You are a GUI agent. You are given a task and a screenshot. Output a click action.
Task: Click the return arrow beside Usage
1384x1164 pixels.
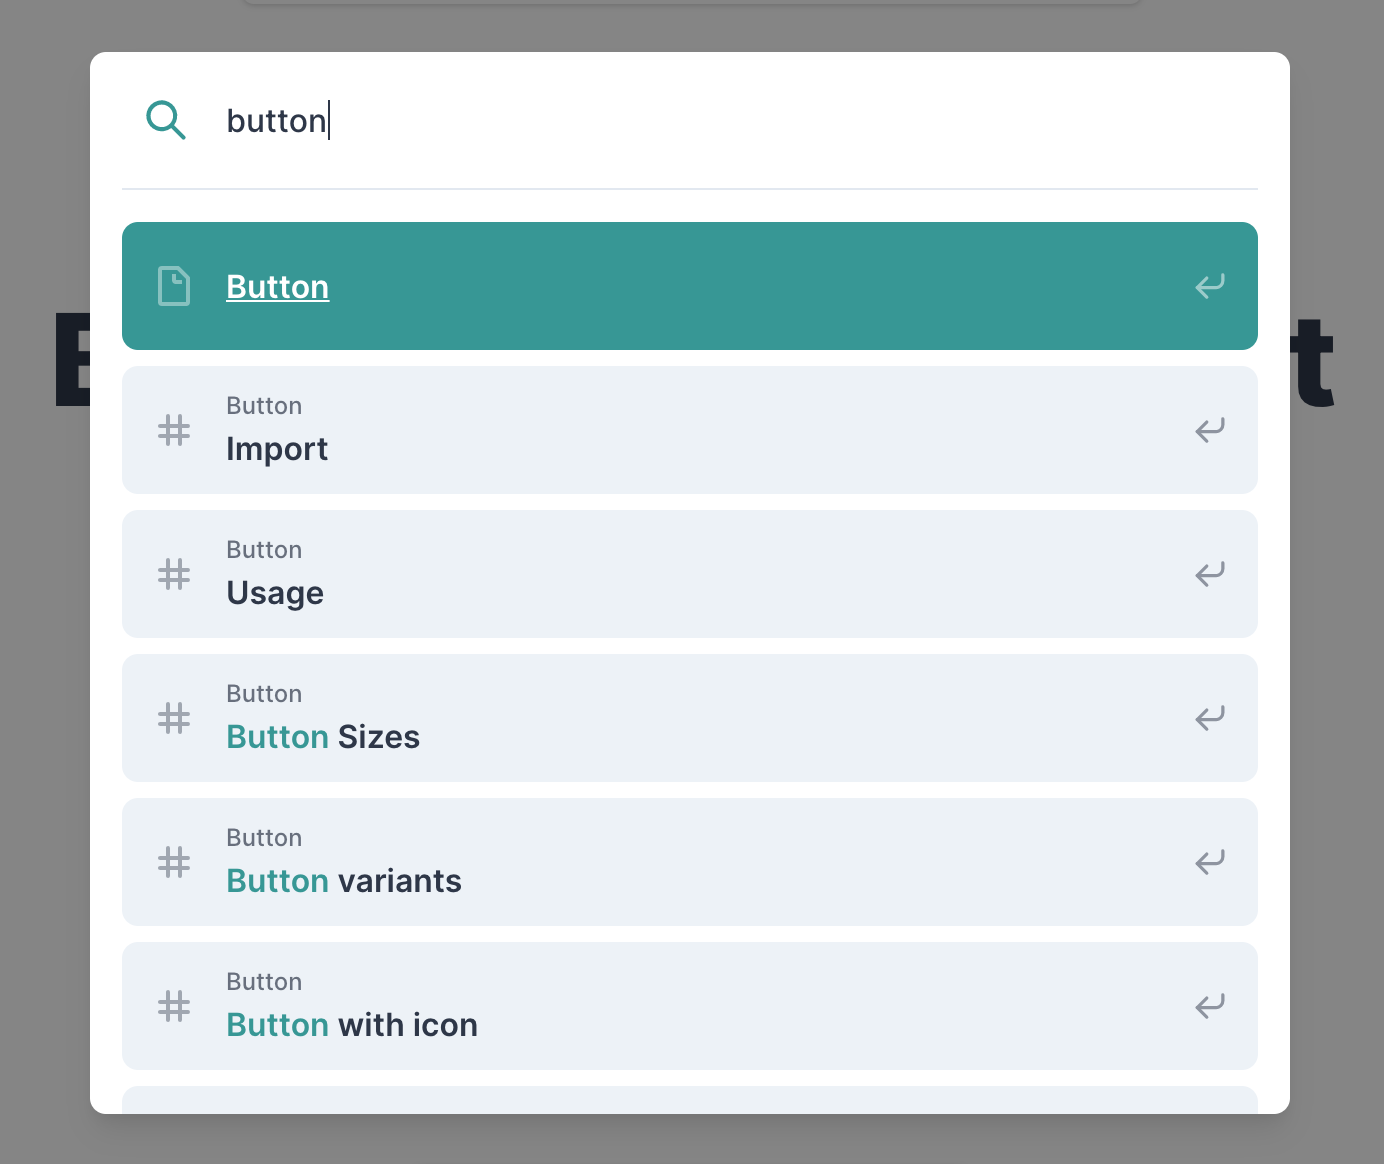coord(1210,574)
